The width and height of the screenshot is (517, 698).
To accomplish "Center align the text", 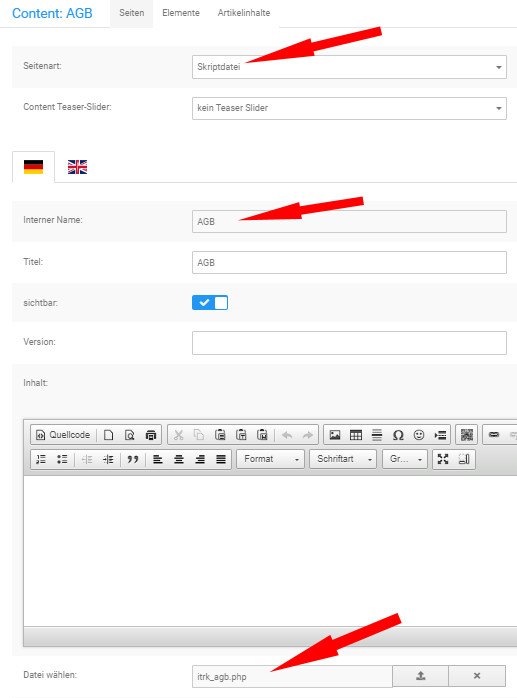I will click(179, 459).
